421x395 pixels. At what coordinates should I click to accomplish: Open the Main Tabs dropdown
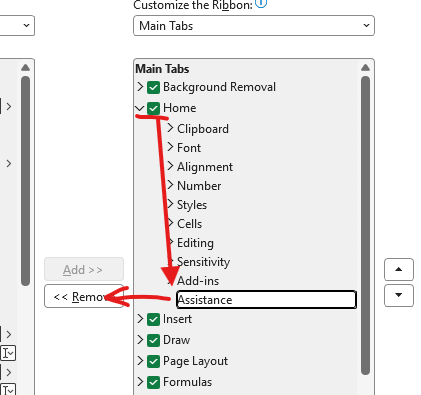pos(254,26)
